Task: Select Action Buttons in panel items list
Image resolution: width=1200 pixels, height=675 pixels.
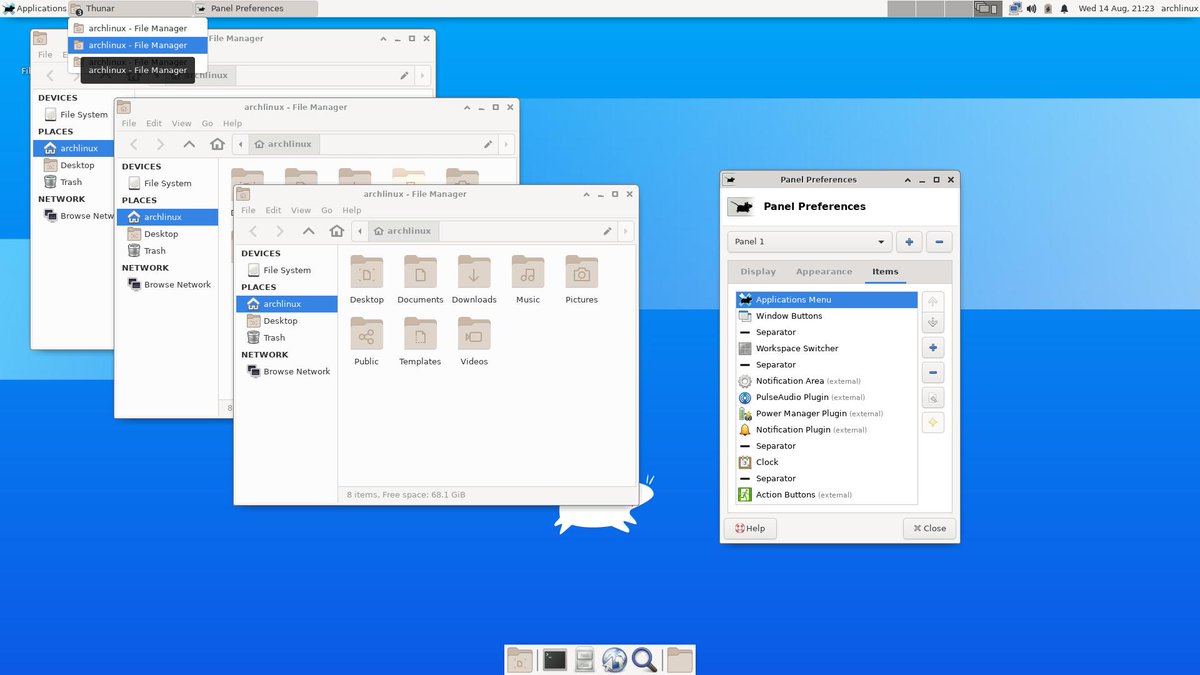Action: click(826, 495)
